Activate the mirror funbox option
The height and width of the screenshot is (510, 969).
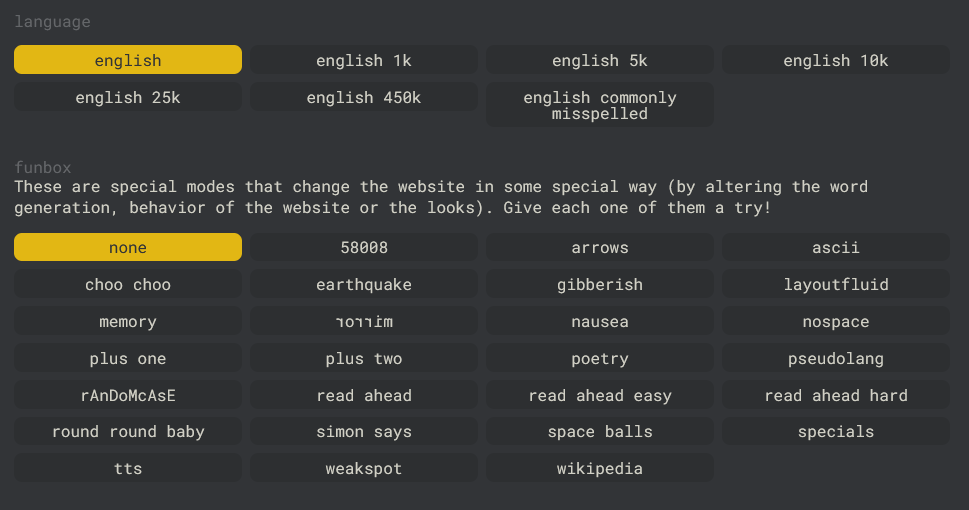[363, 321]
